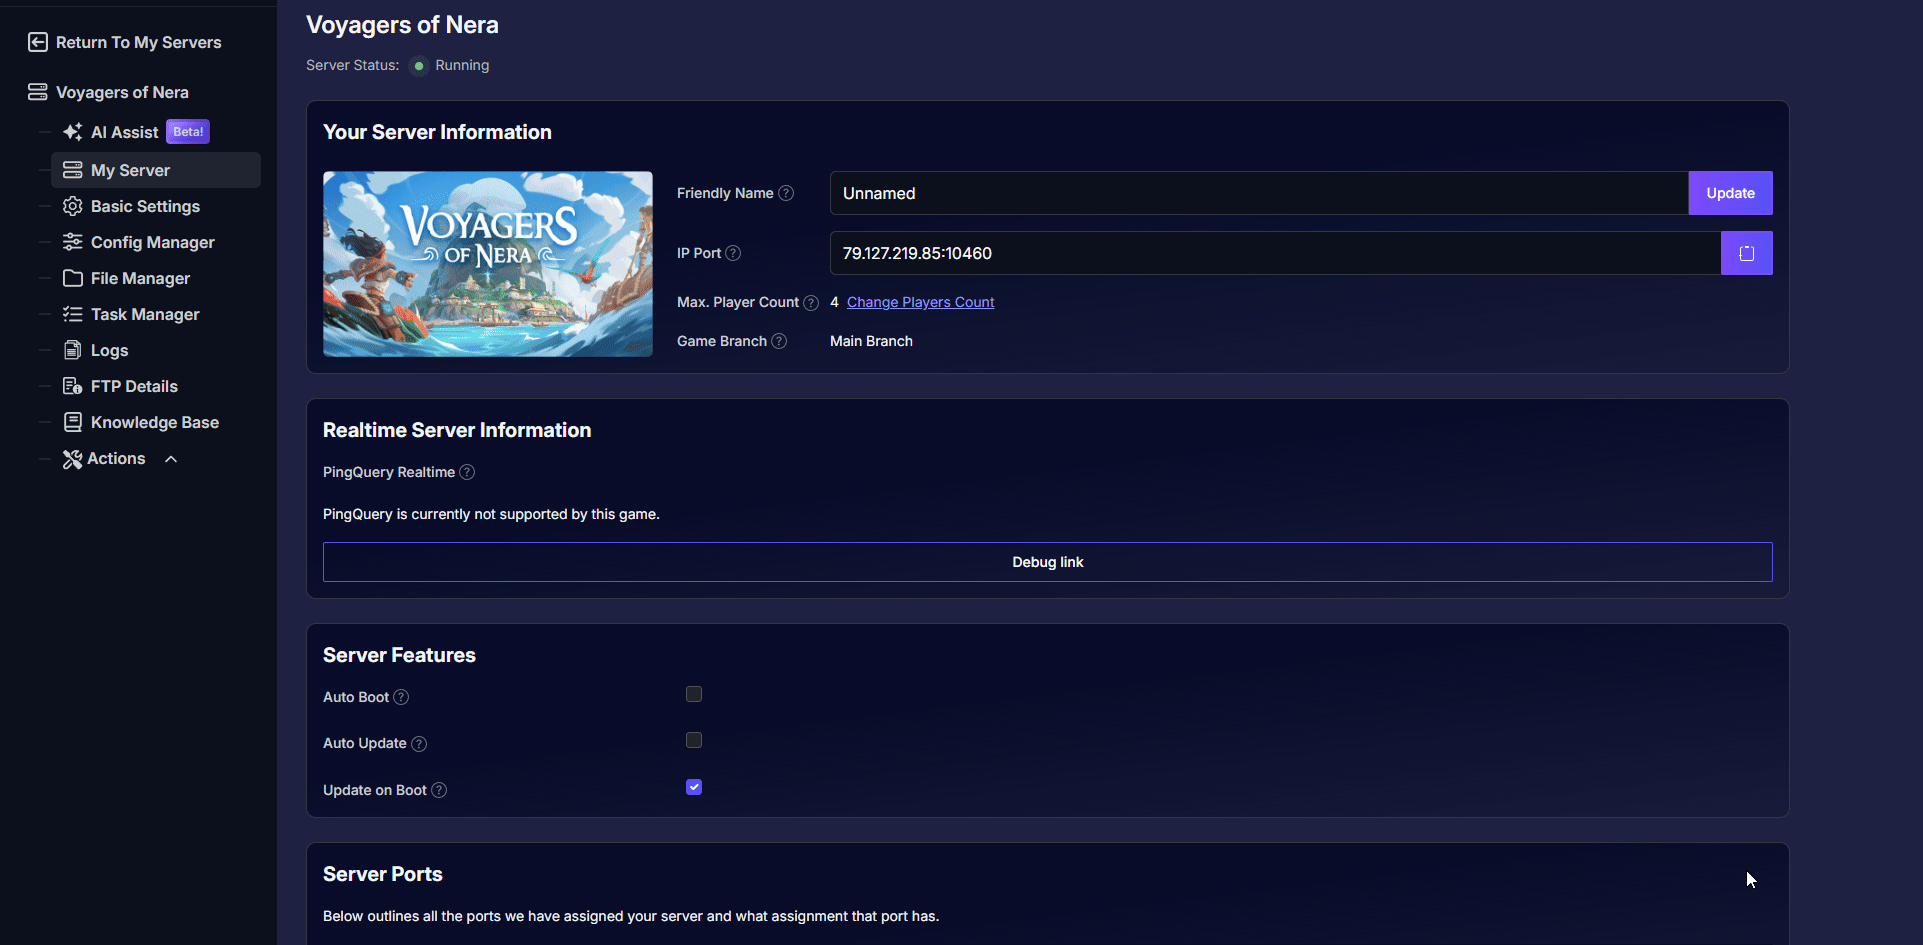
Task: Click the Max. Player Count help icon
Action: [811, 303]
